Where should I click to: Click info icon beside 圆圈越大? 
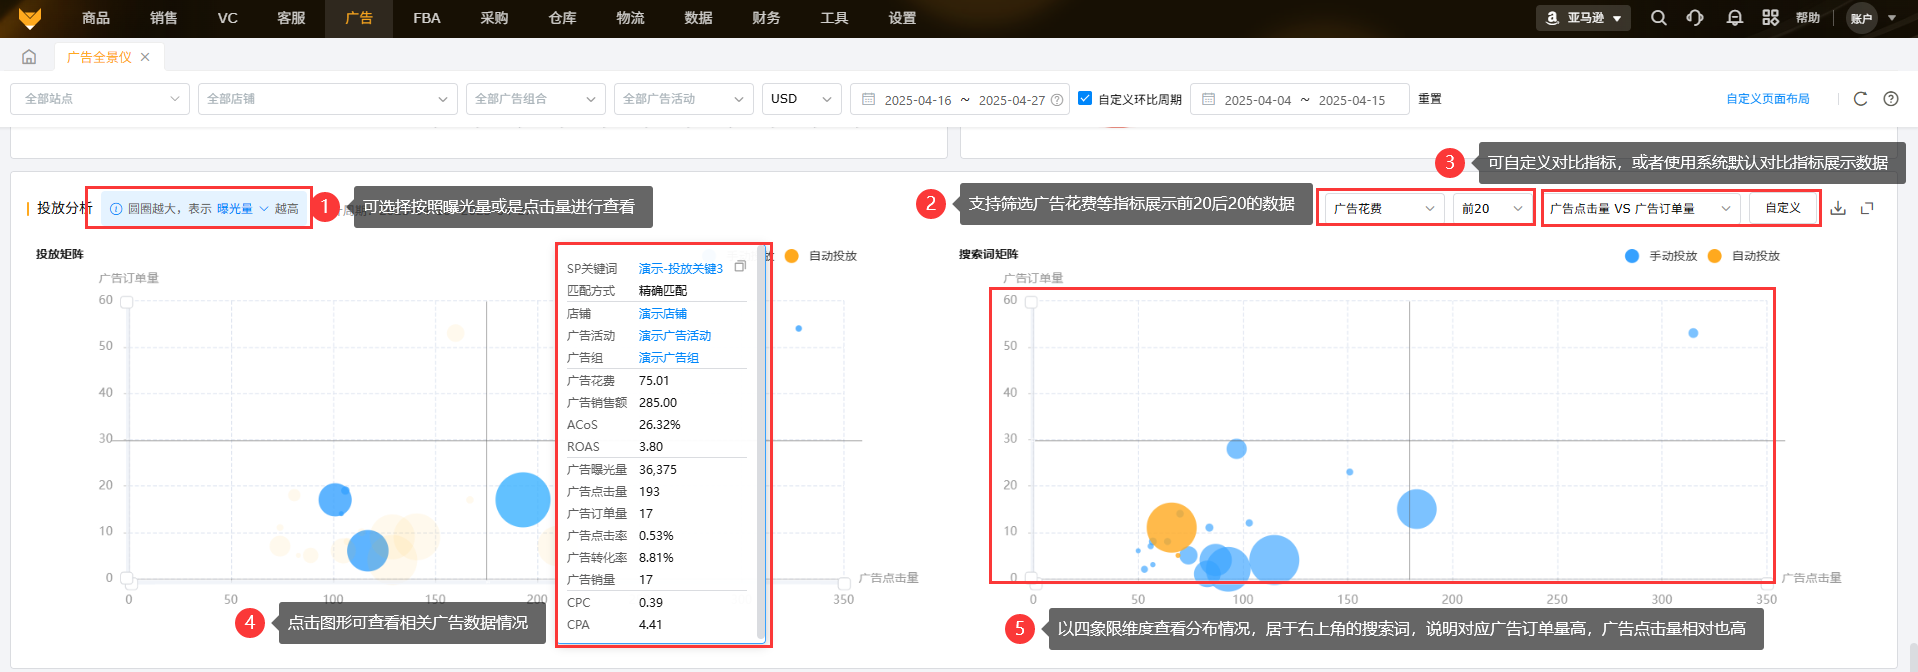[116, 209]
